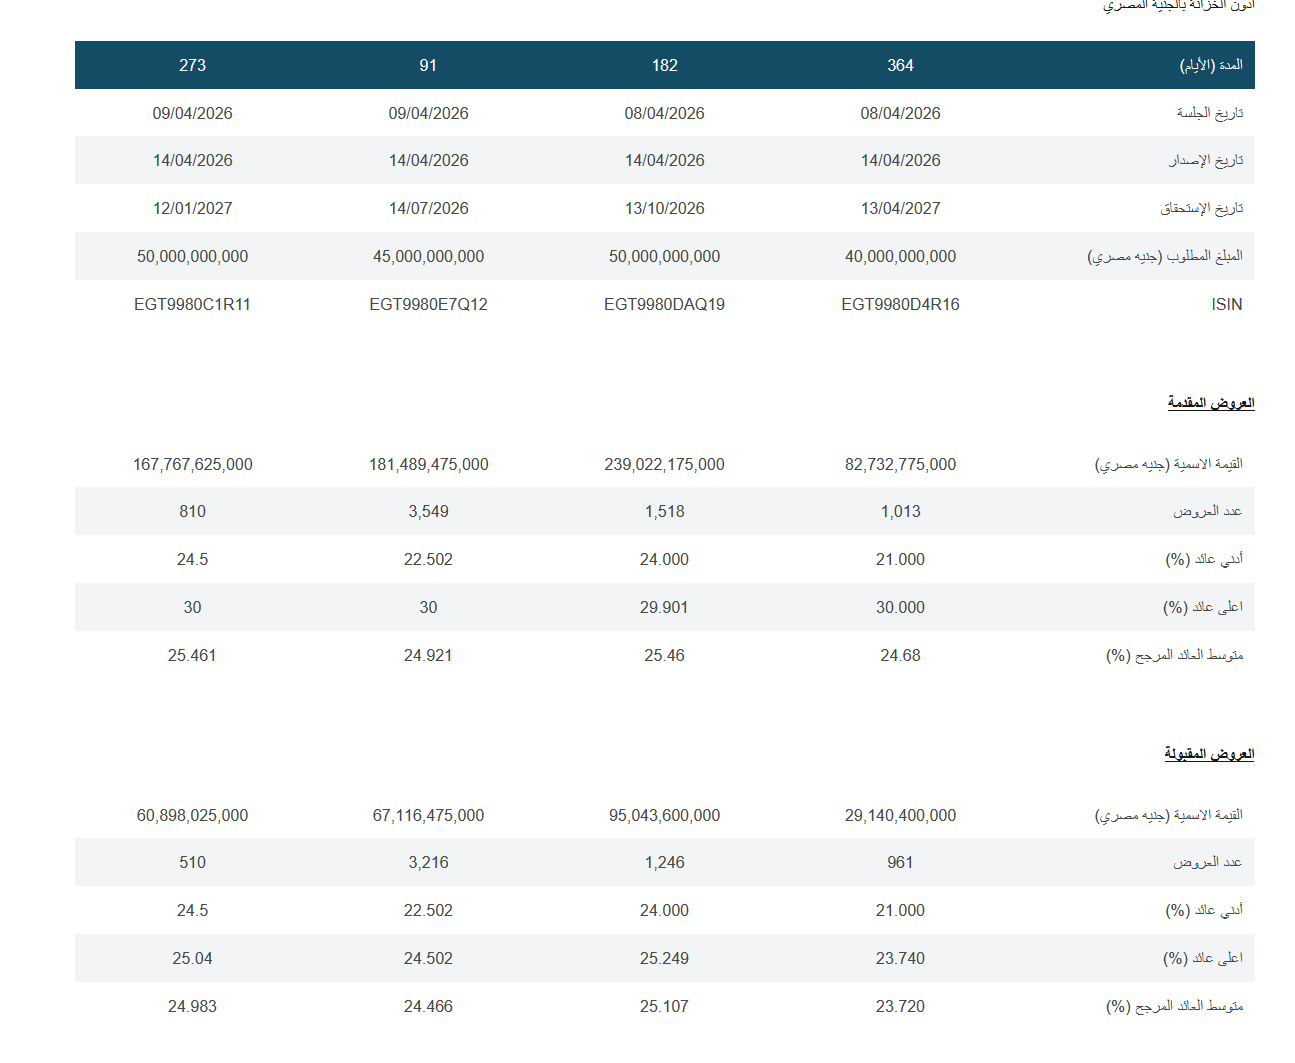
Task: Select the accepted highest yield 23.740
Action: 900,958
